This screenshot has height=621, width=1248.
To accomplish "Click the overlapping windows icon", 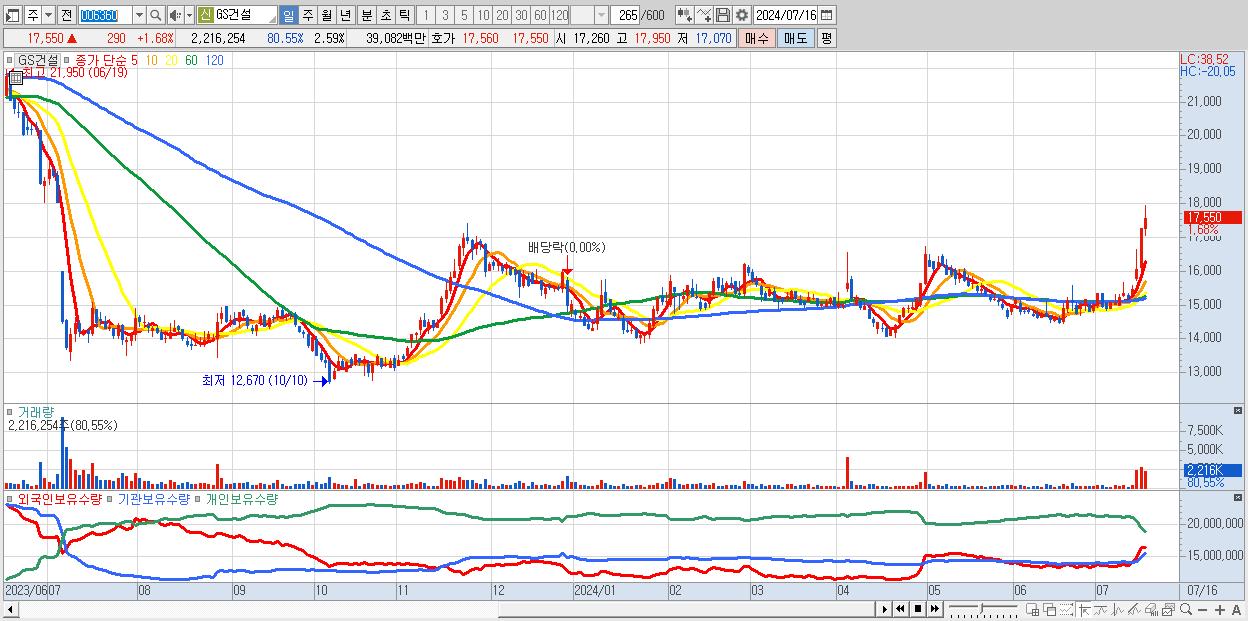I will click(1049, 609).
